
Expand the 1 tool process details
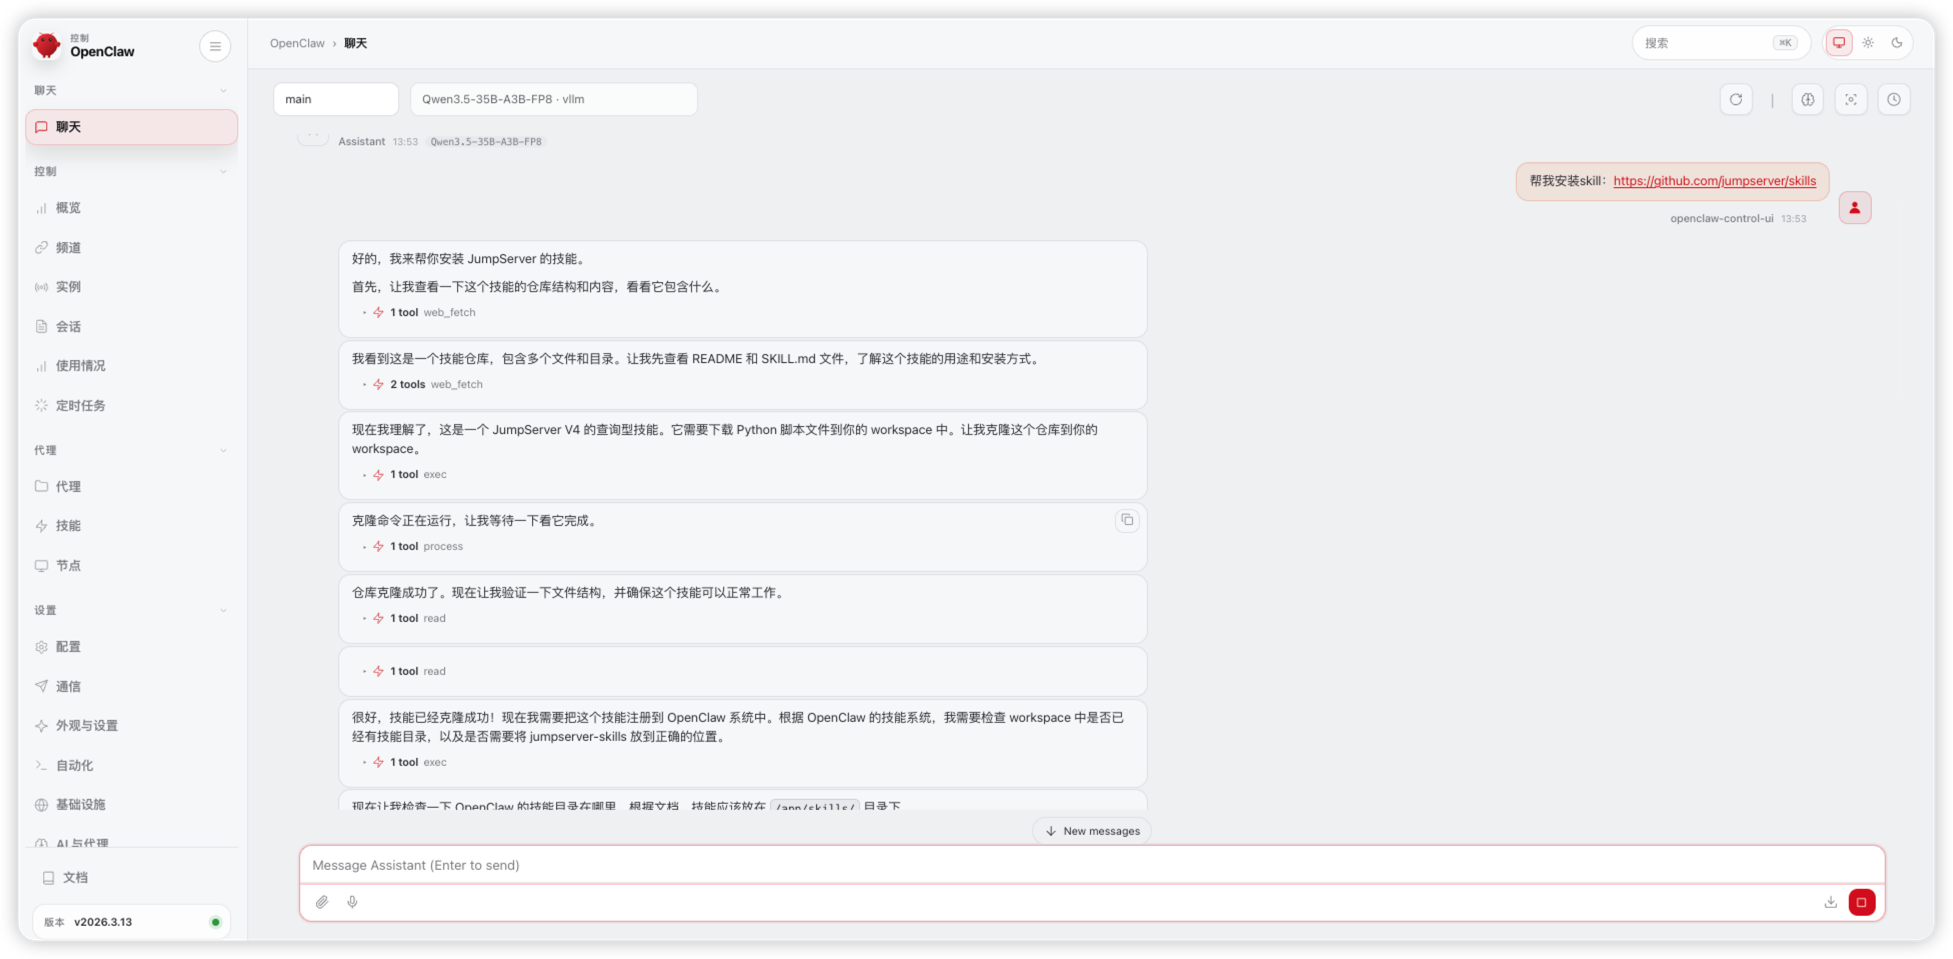pyautogui.click(x=414, y=546)
